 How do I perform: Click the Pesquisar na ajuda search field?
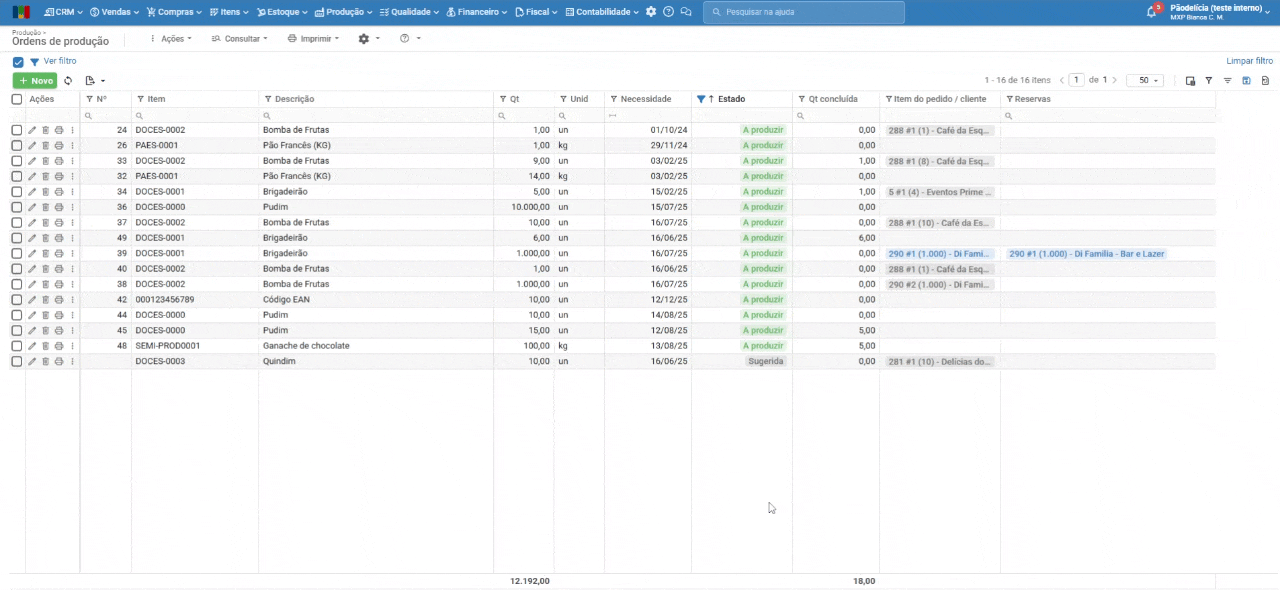[x=804, y=12]
